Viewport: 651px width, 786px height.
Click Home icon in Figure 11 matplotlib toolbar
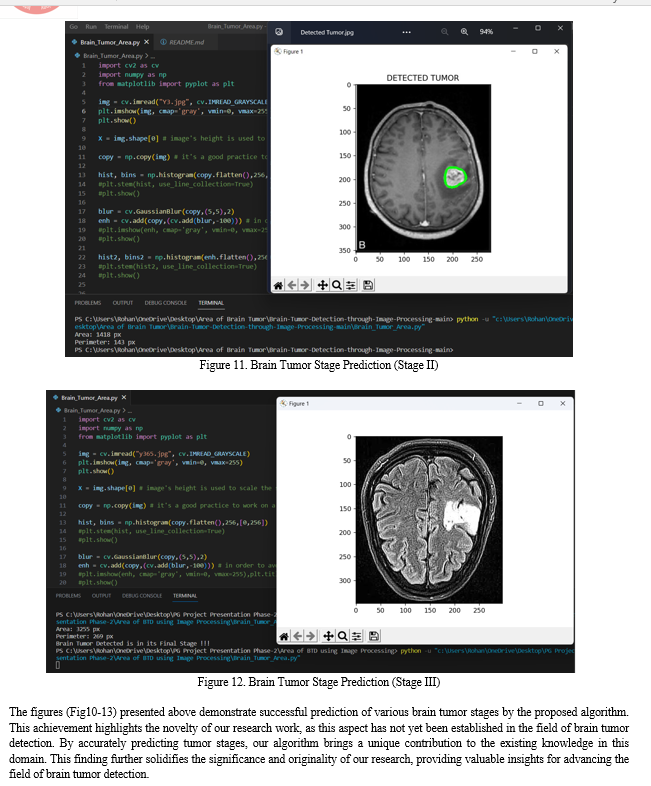tap(278, 285)
